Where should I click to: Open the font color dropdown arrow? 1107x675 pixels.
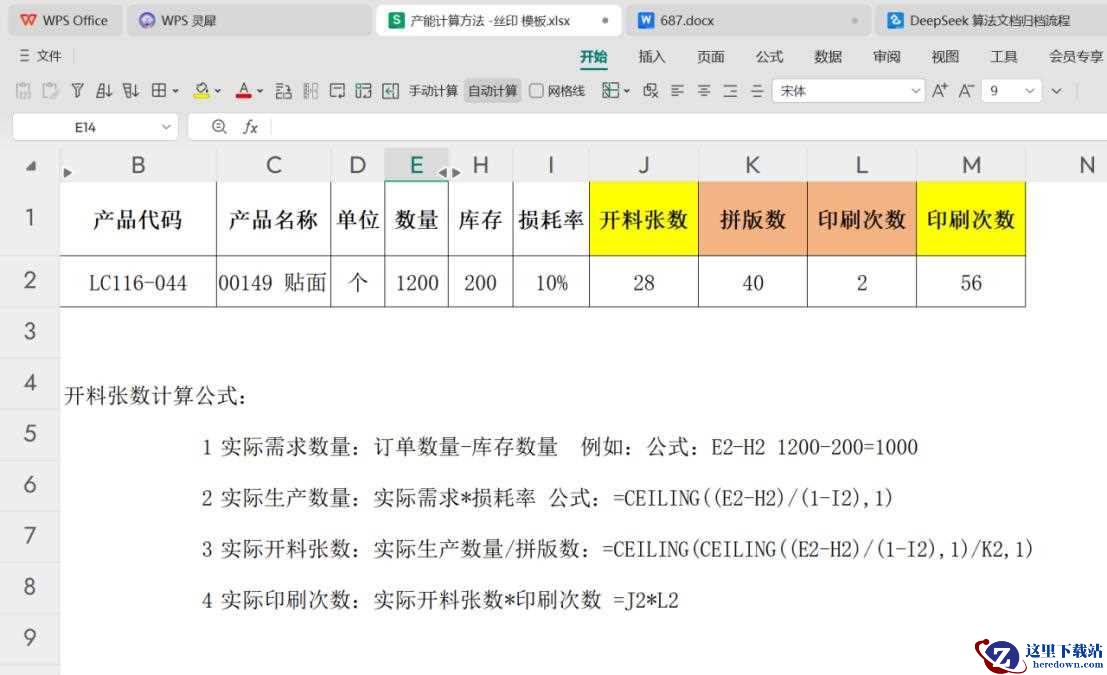coord(260,91)
